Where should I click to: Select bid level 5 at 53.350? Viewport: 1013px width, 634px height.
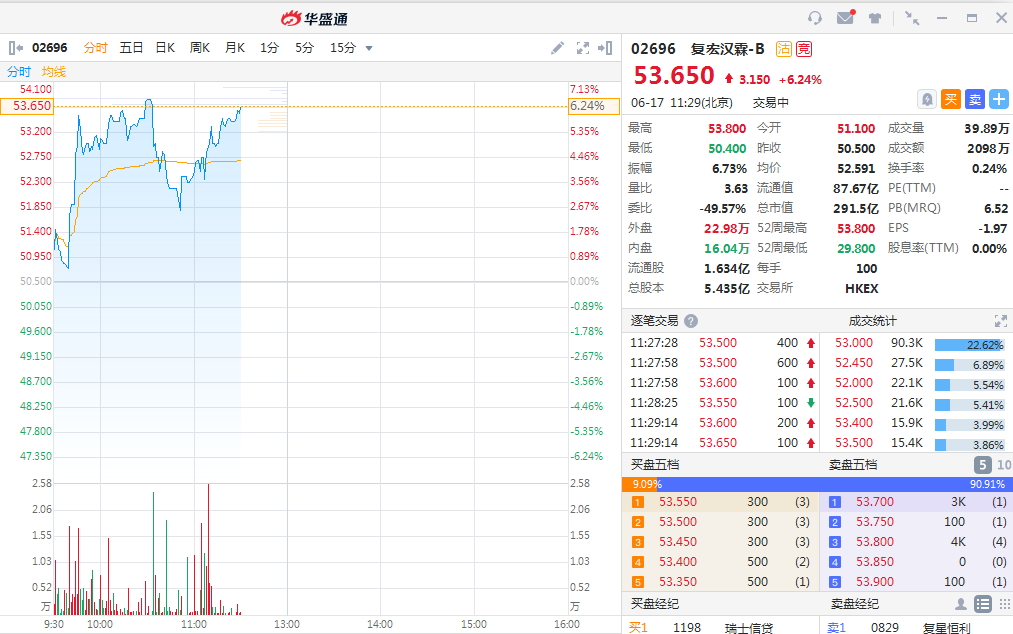point(721,582)
